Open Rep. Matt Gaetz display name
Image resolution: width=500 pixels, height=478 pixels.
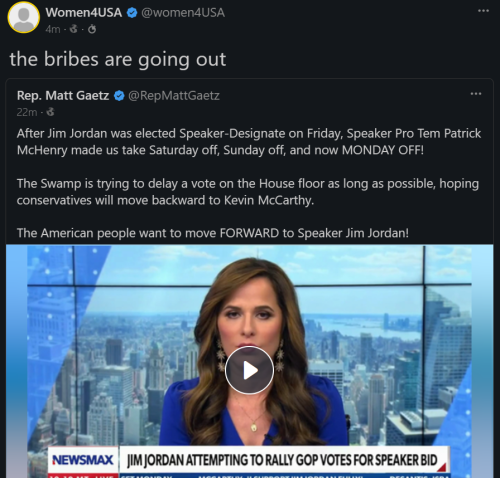(x=63, y=96)
